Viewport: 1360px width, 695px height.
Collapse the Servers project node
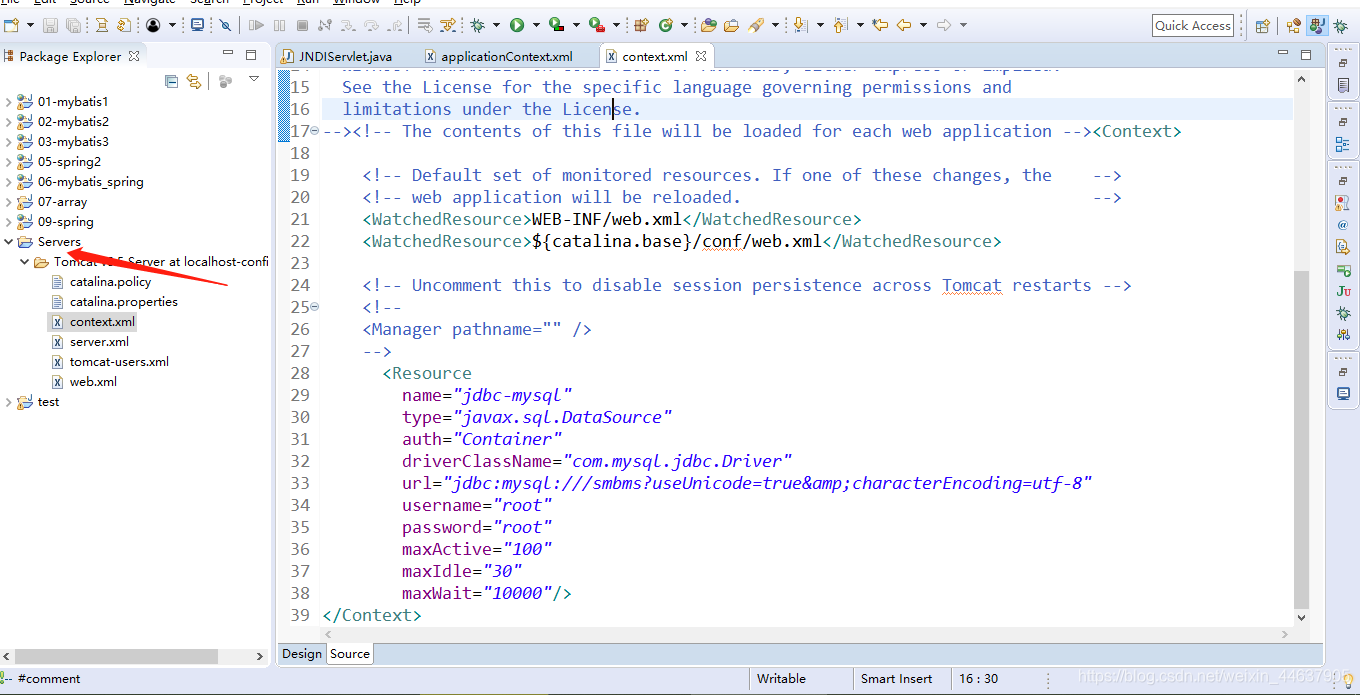pyautogui.click(x=9, y=242)
